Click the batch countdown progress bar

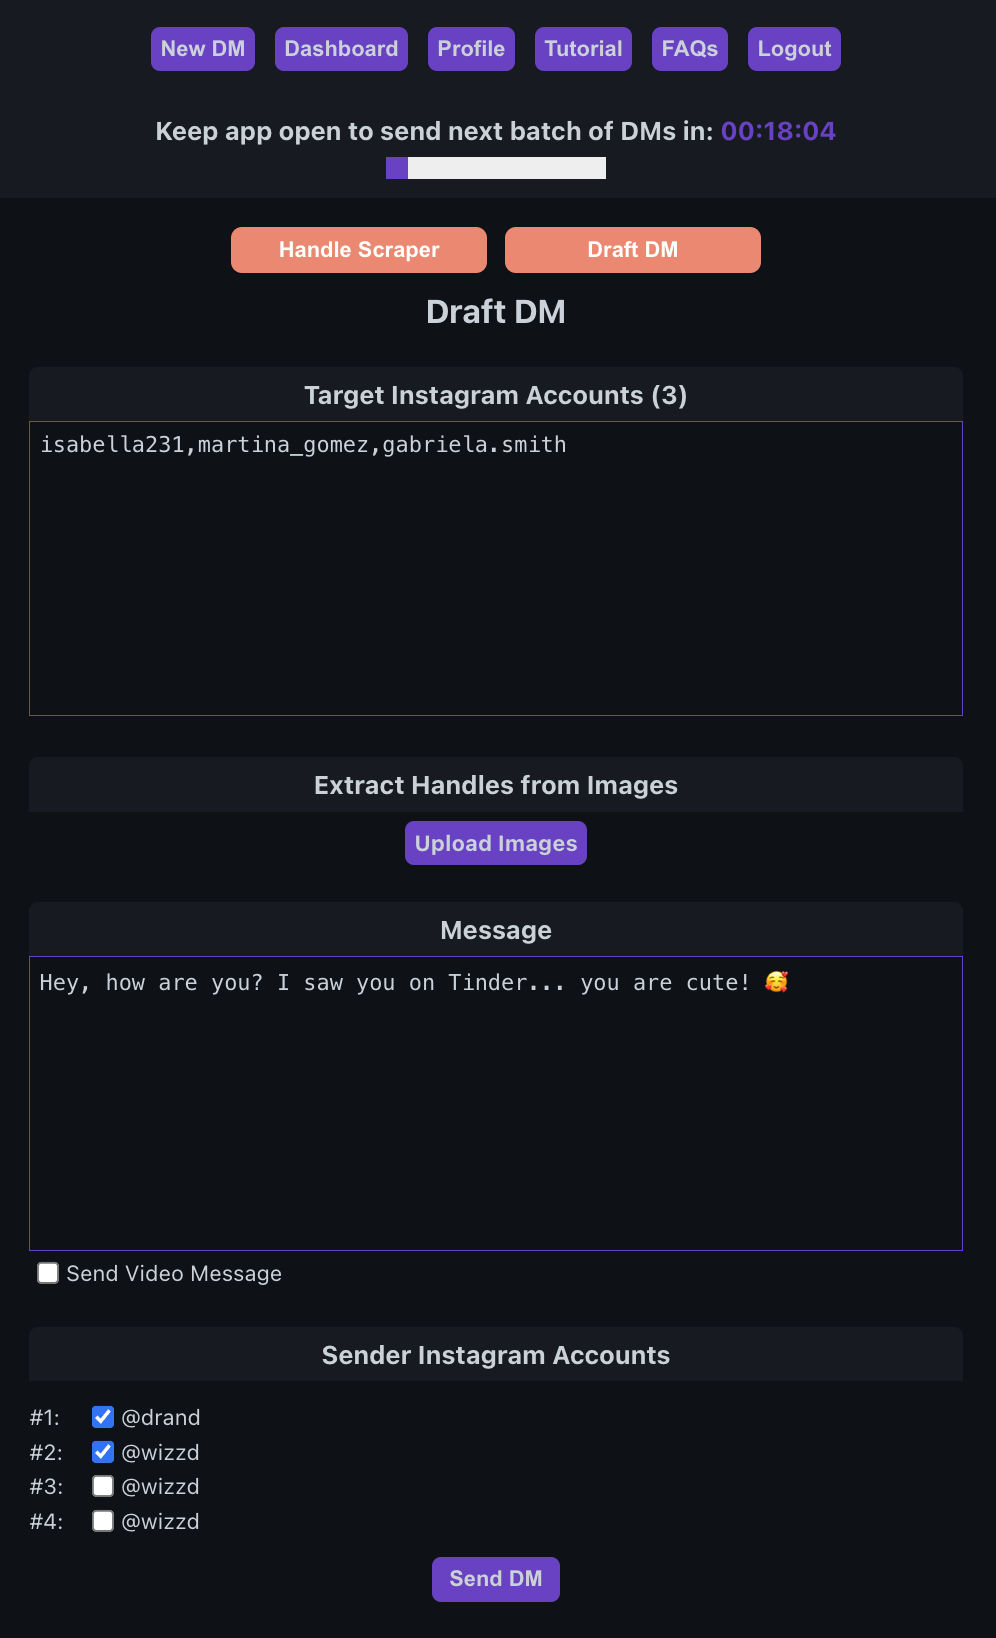click(x=496, y=168)
